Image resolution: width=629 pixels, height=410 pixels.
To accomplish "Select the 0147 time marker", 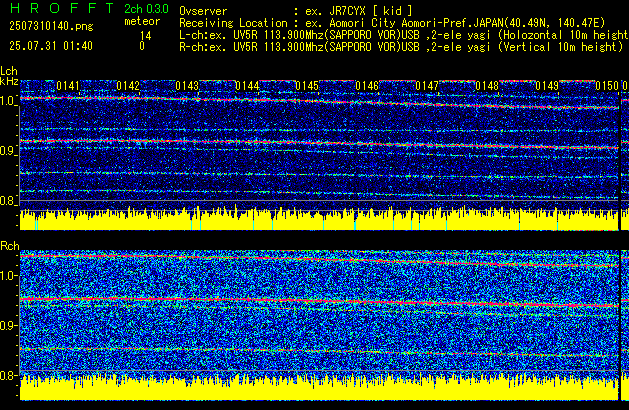I will (427, 86).
